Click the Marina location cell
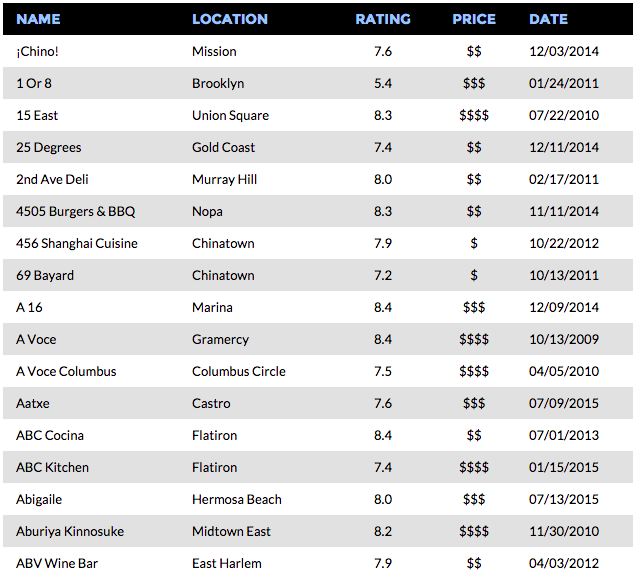Image resolution: width=636 pixels, height=578 pixels. (213, 307)
